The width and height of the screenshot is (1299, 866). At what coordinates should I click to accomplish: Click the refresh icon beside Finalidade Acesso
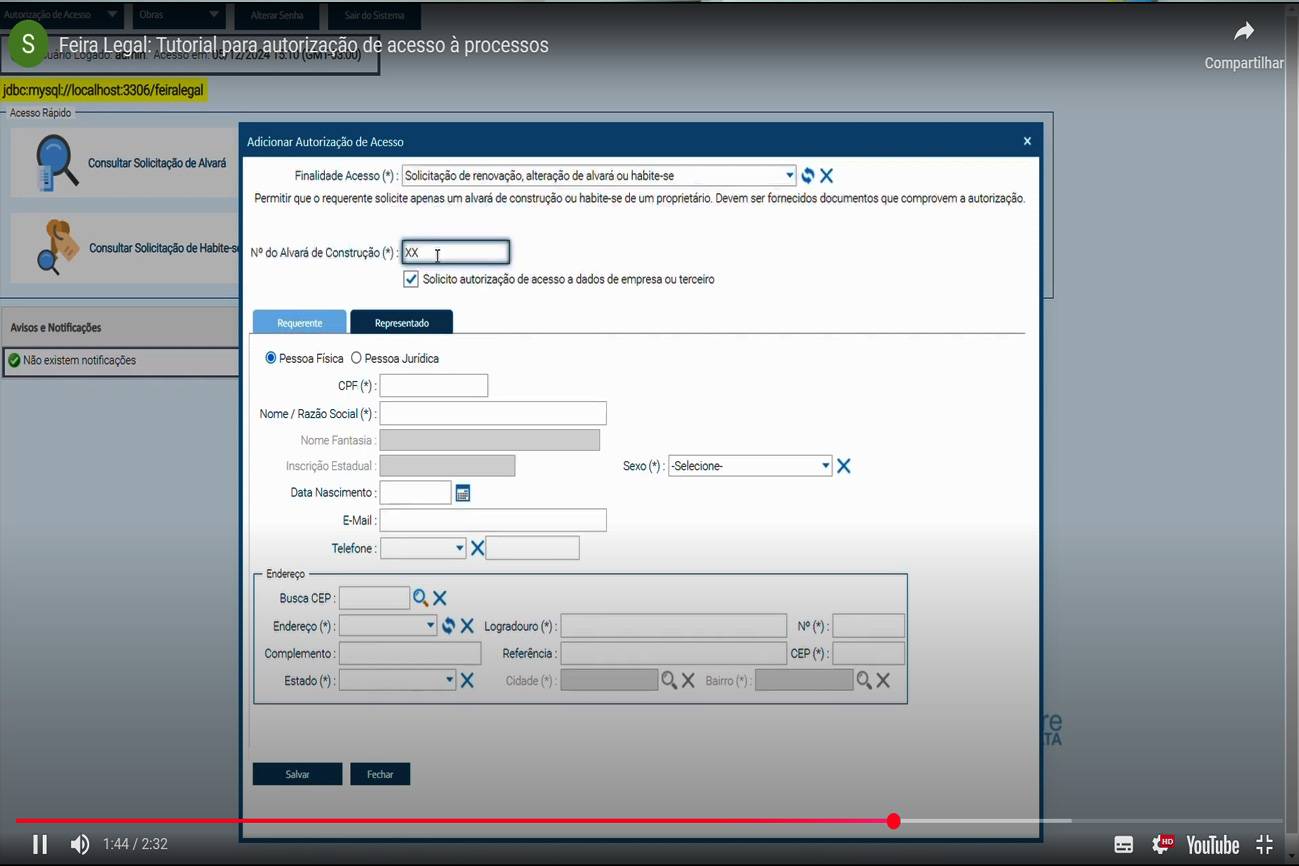[x=808, y=176]
